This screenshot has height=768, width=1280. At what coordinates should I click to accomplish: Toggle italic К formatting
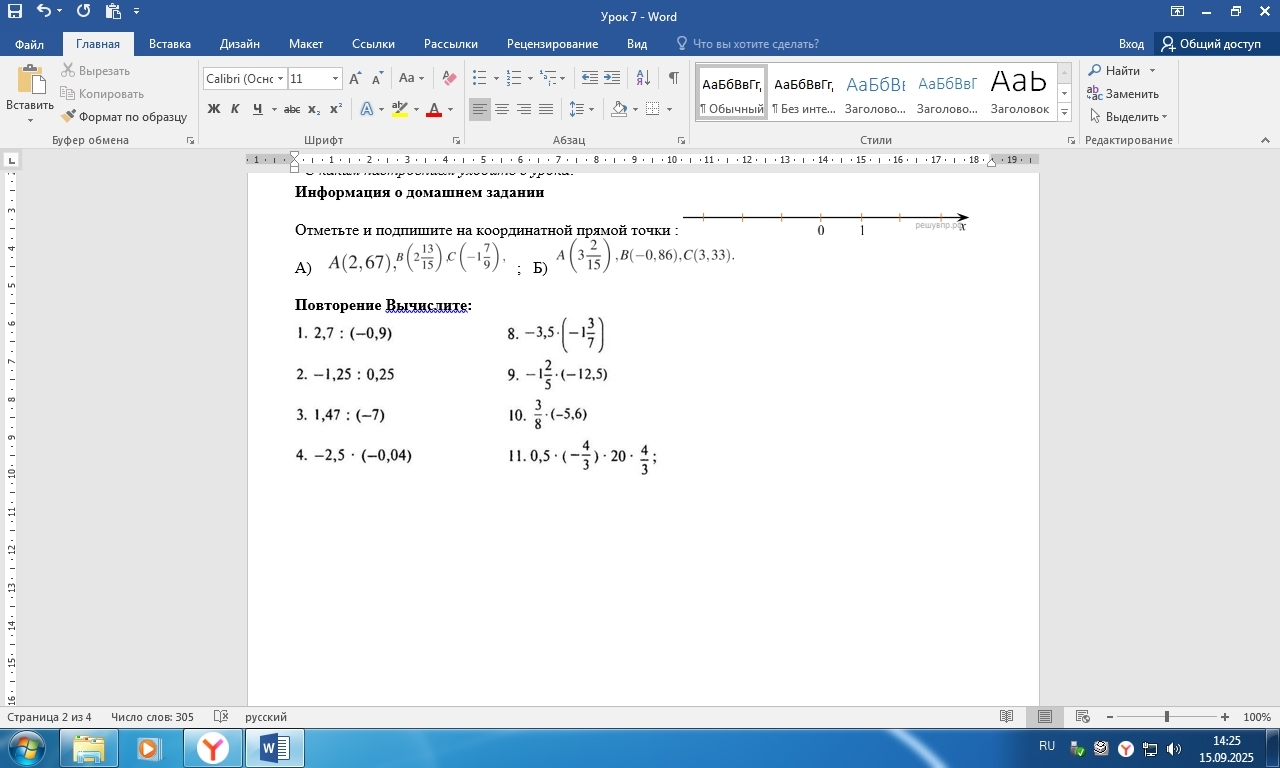pyautogui.click(x=236, y=109)
